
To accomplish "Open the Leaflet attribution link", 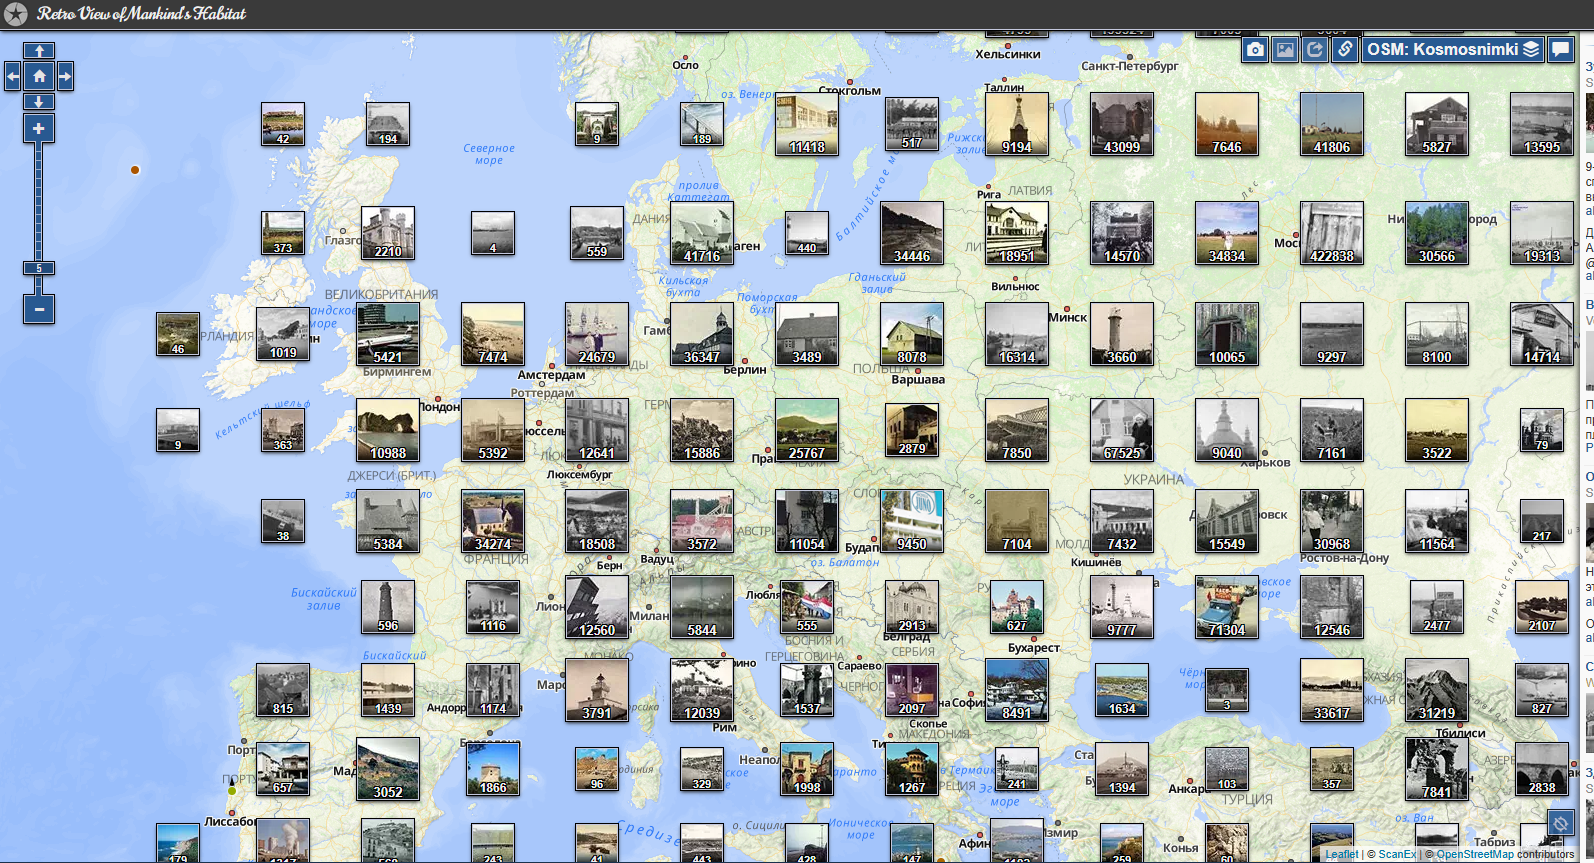I will pyautogui.click(x=1341, y=855).
